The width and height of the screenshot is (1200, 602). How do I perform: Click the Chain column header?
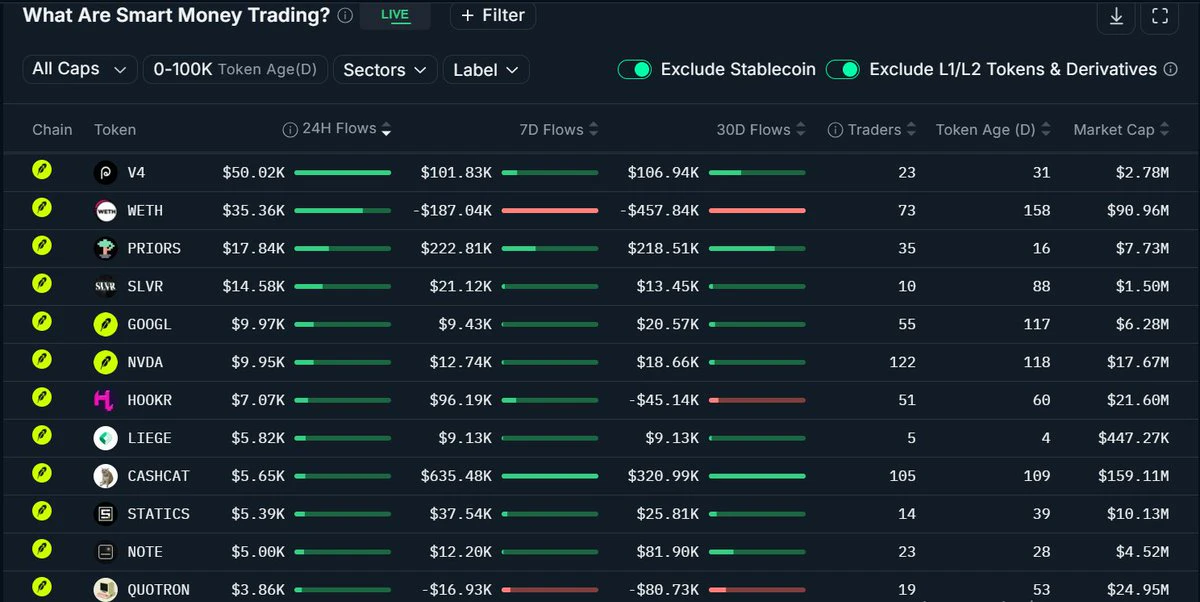[x=52, y=129]
